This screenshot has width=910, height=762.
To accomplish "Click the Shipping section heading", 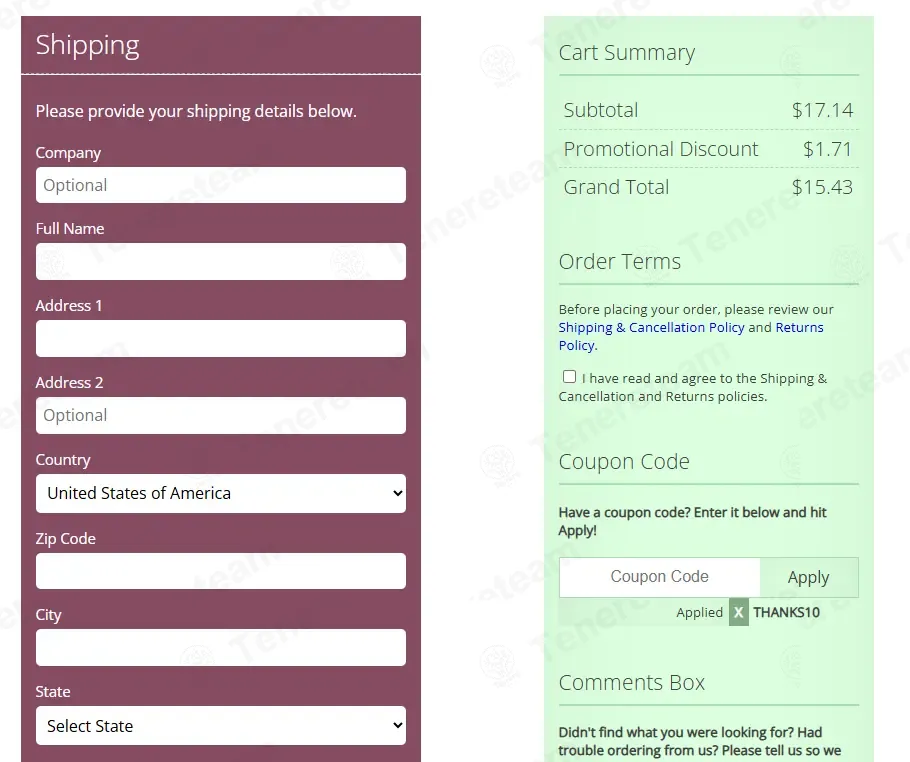I will (88, 45).
